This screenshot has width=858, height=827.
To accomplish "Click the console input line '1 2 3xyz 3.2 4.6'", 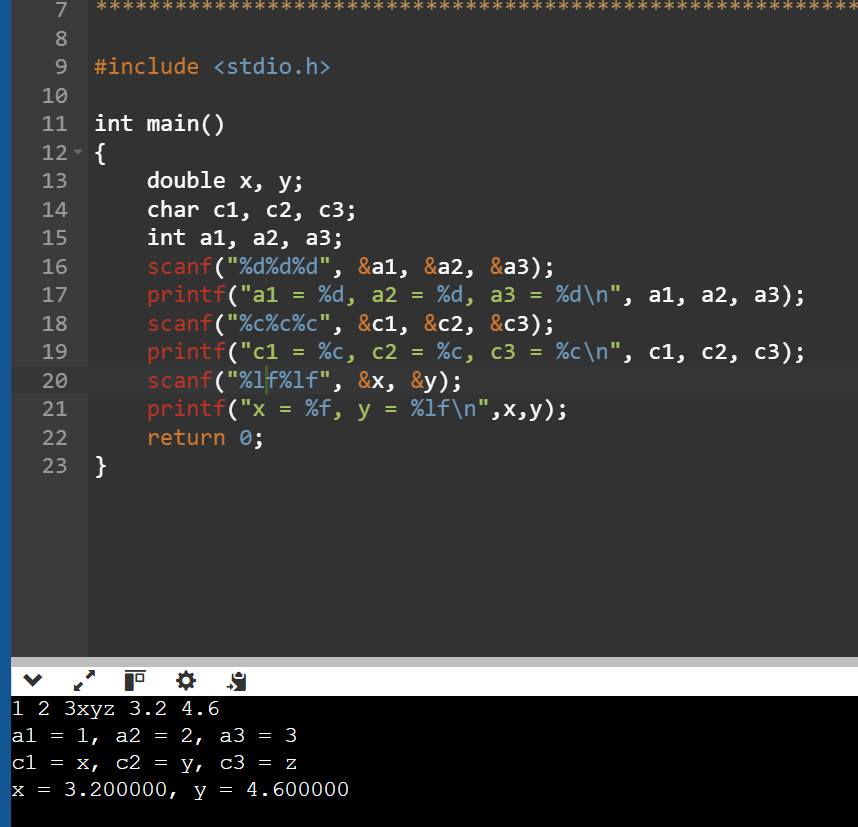I will click(x=115, y=709).
